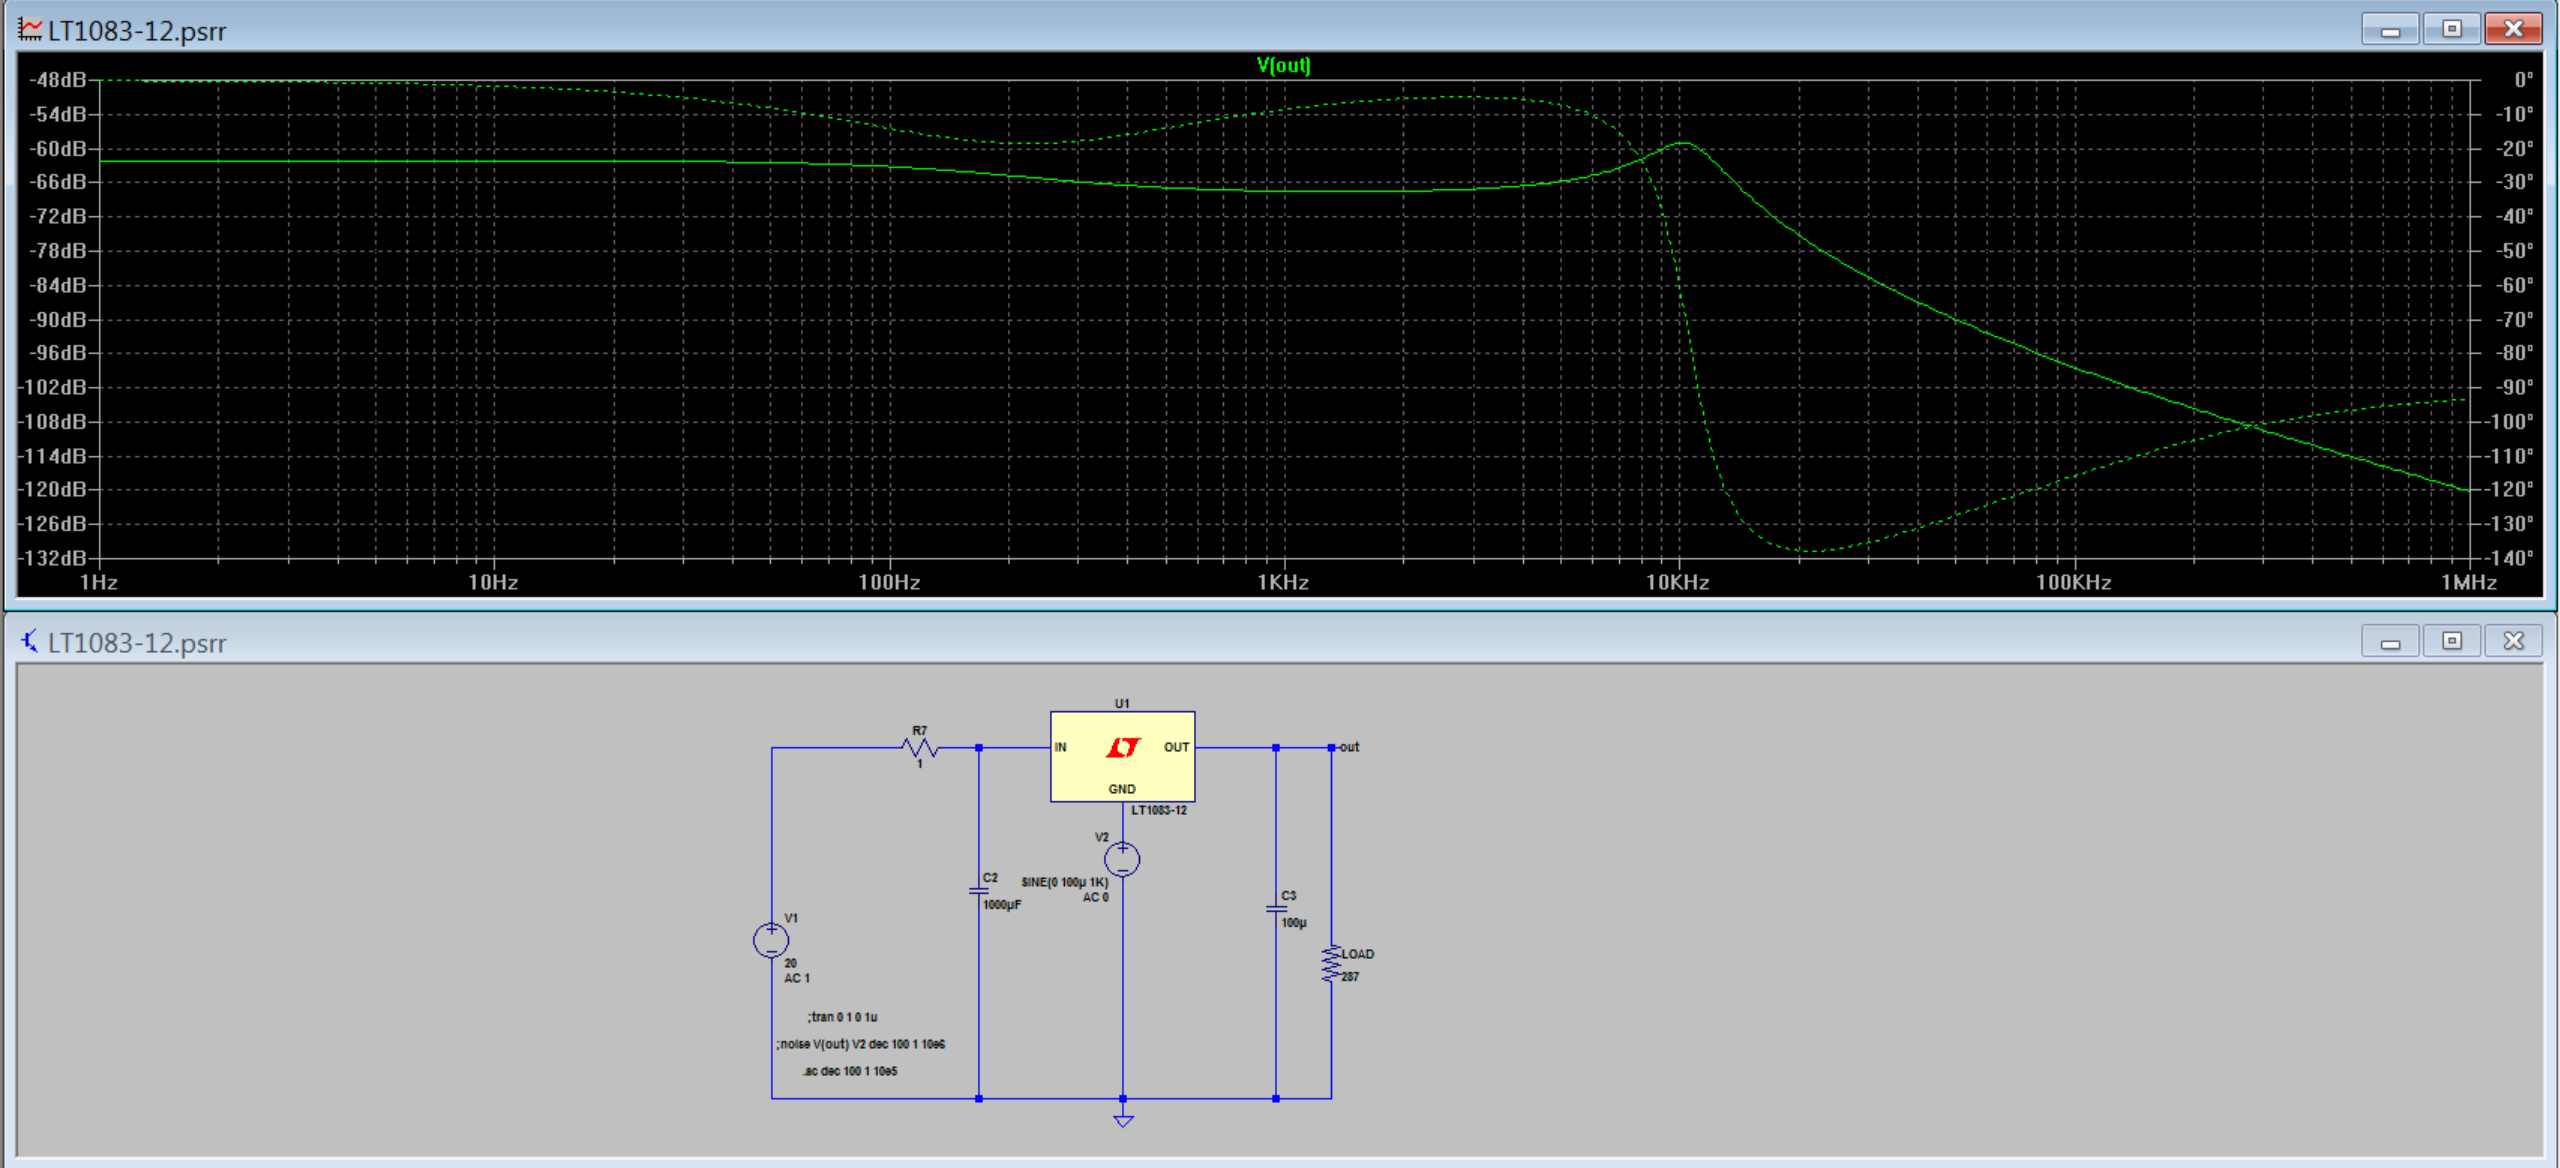
Task: Click the IN pin label on U1
Action: (1060, 747)
